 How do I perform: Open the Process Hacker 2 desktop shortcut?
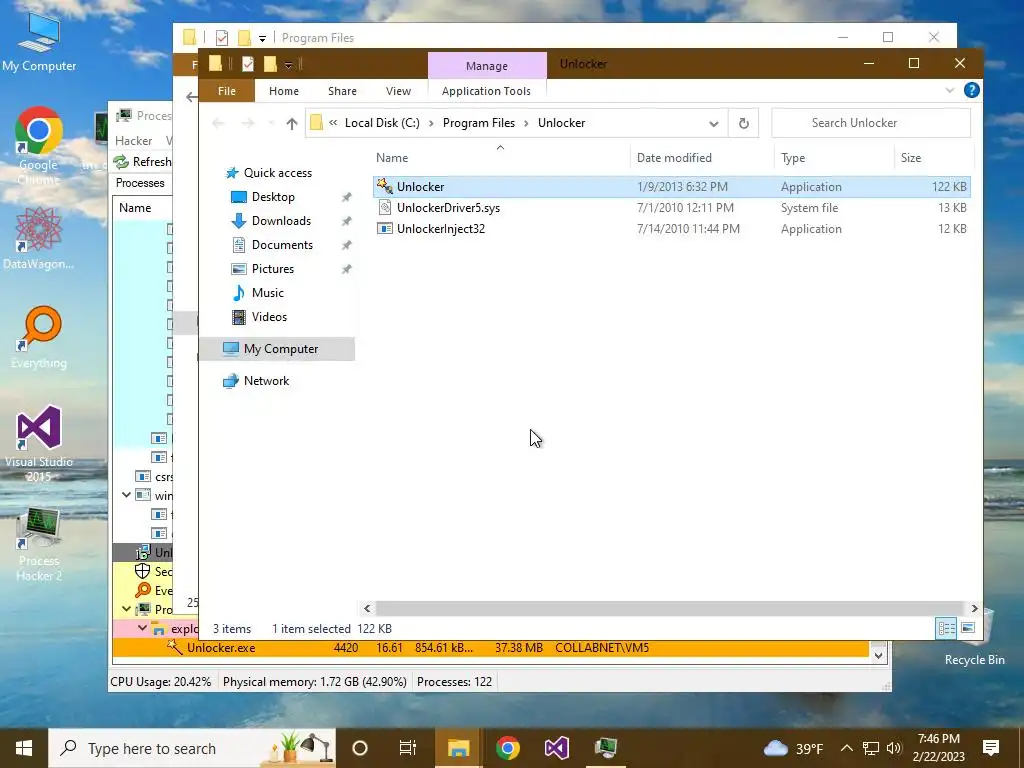[39, 544]
